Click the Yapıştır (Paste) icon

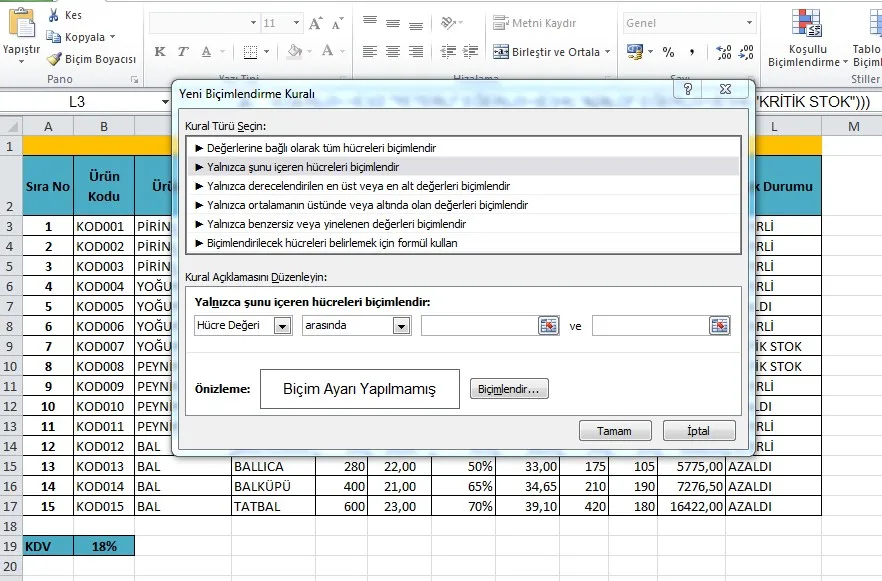point(21,22)
